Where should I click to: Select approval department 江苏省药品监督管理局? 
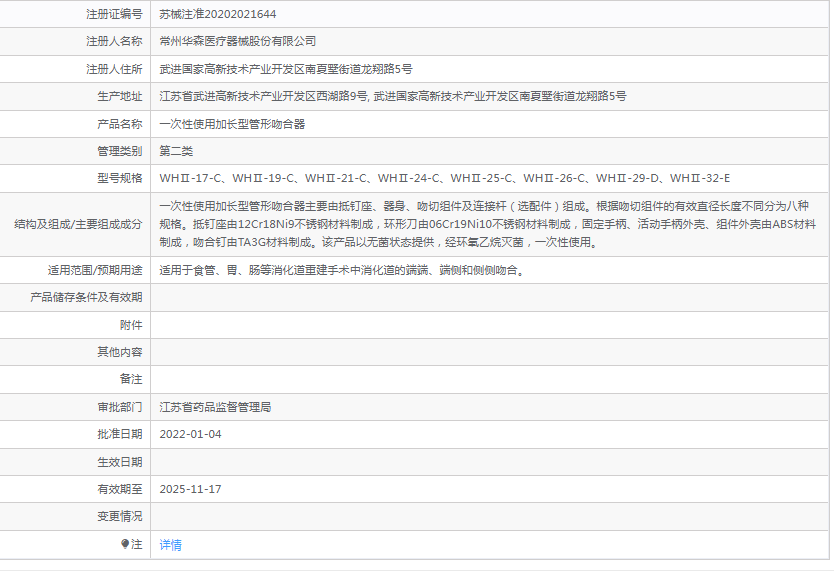215,407
